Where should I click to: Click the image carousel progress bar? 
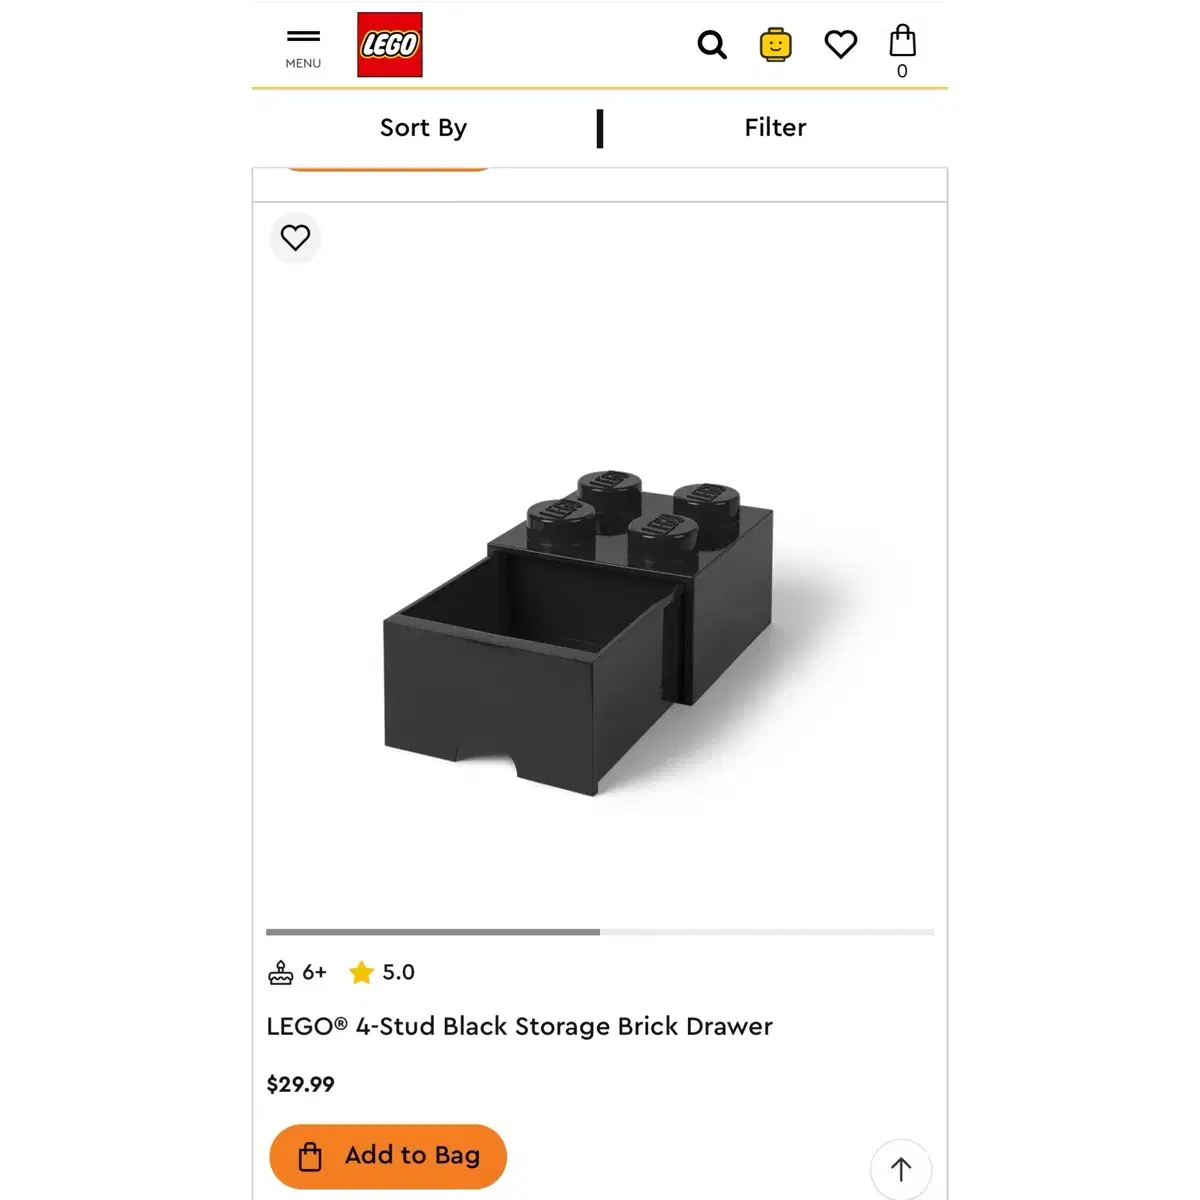point(600,932)
